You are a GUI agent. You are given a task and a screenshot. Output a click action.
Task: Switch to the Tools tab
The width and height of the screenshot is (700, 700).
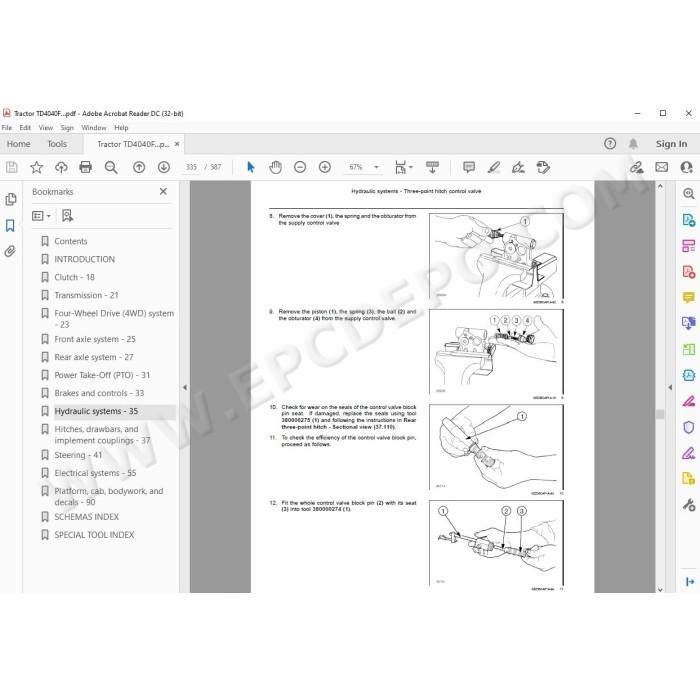(57, 144)
